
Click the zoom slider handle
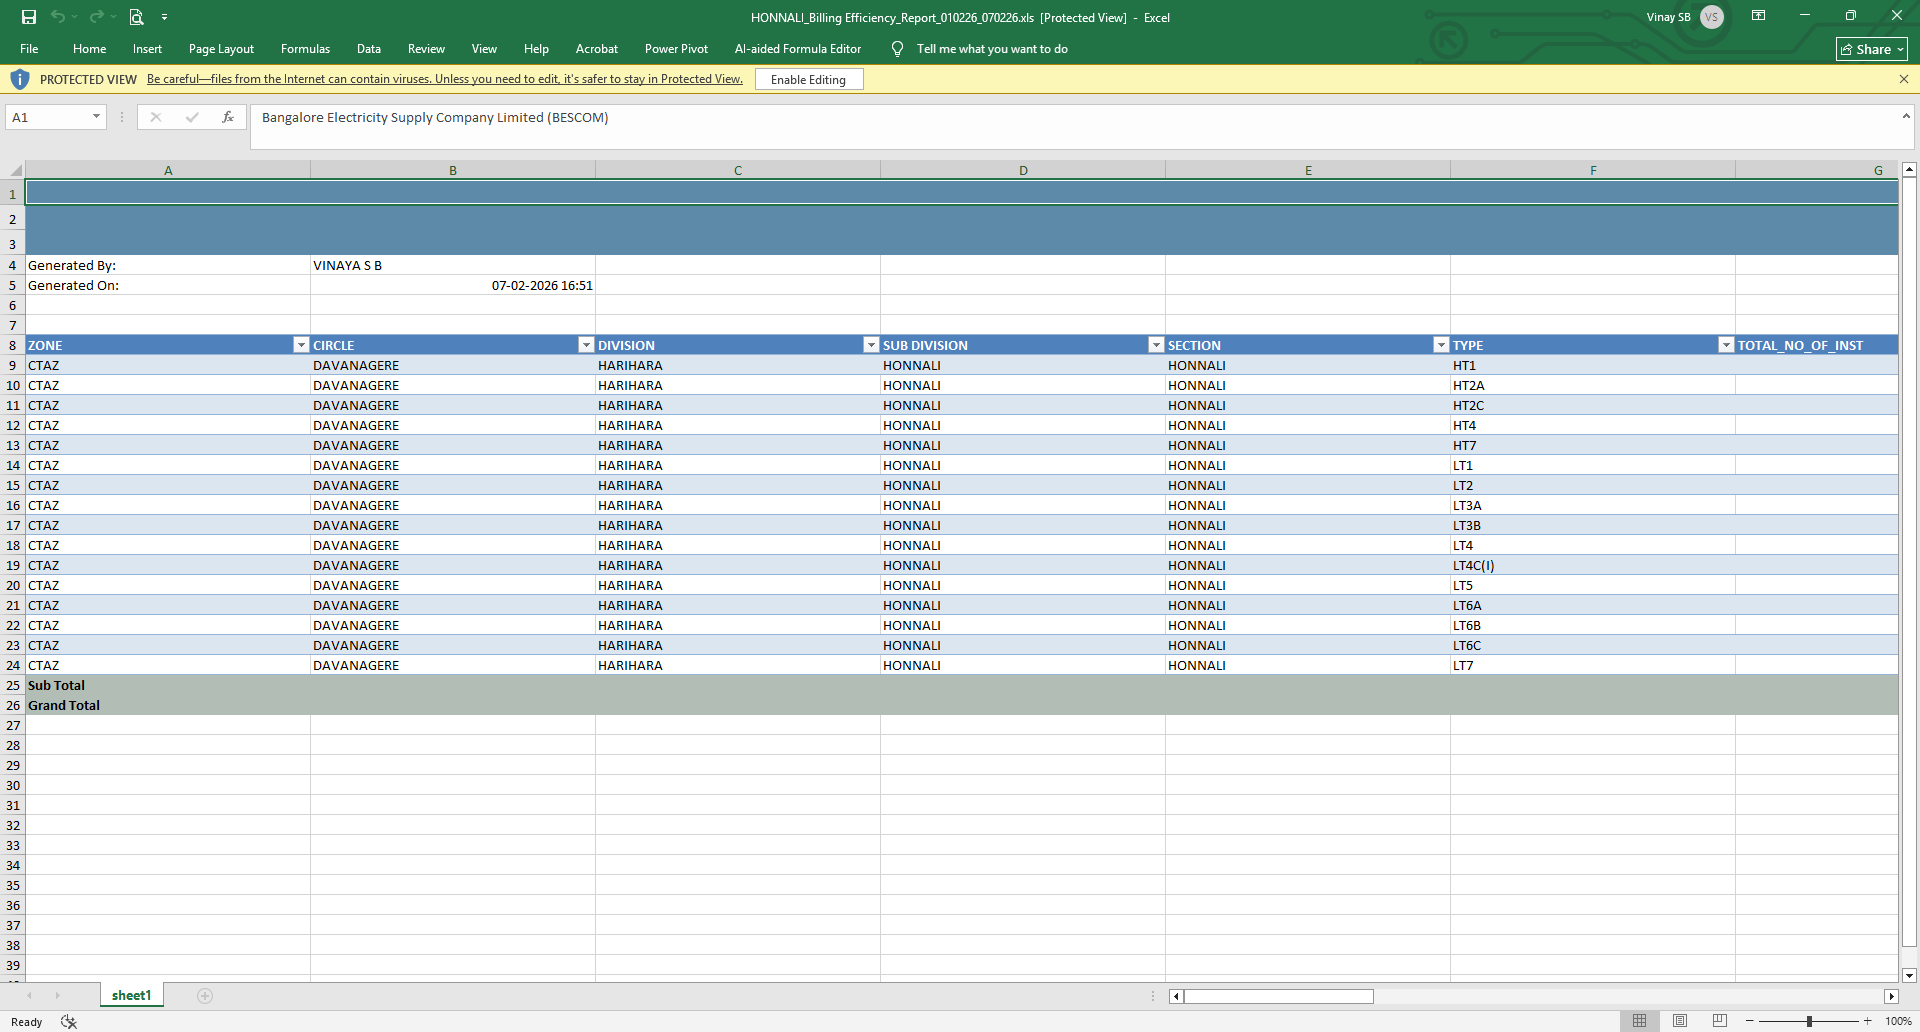1809,1021
